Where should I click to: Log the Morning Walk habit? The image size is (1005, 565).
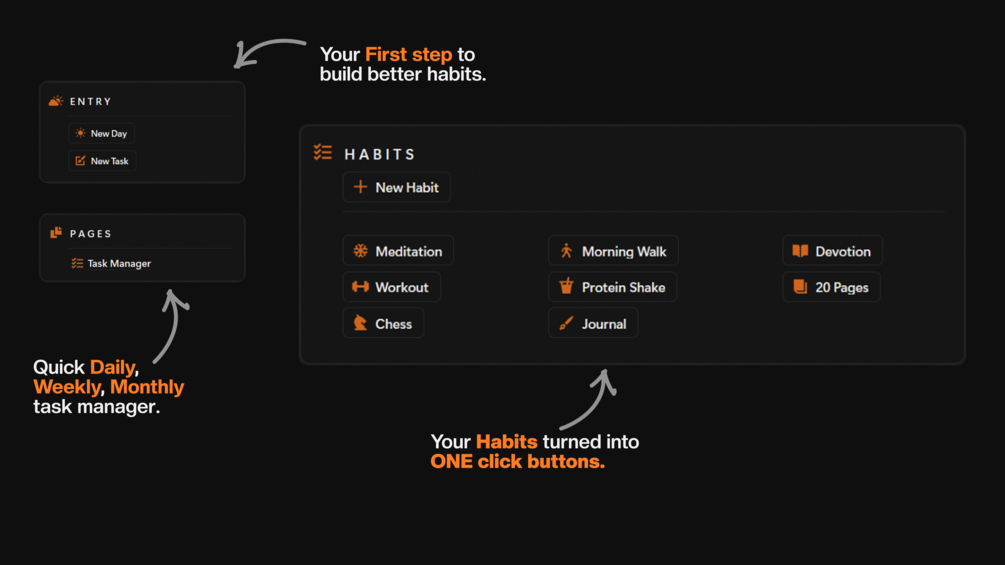(613, 251)
